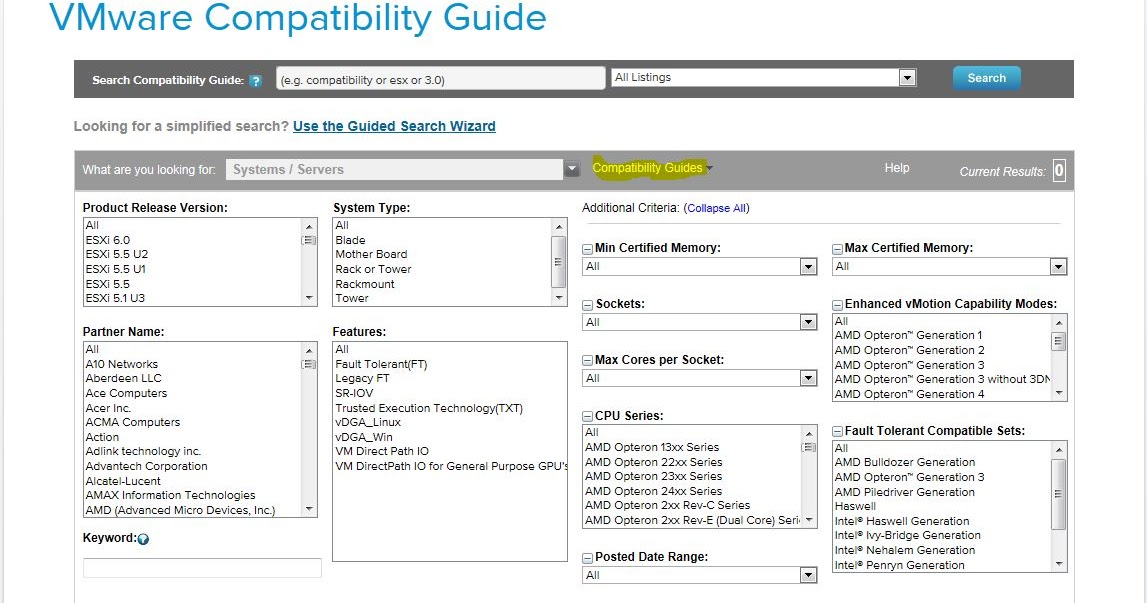Collapse the CPU Series section
Screen dimensions: 1147x603
tap(587, 415)
